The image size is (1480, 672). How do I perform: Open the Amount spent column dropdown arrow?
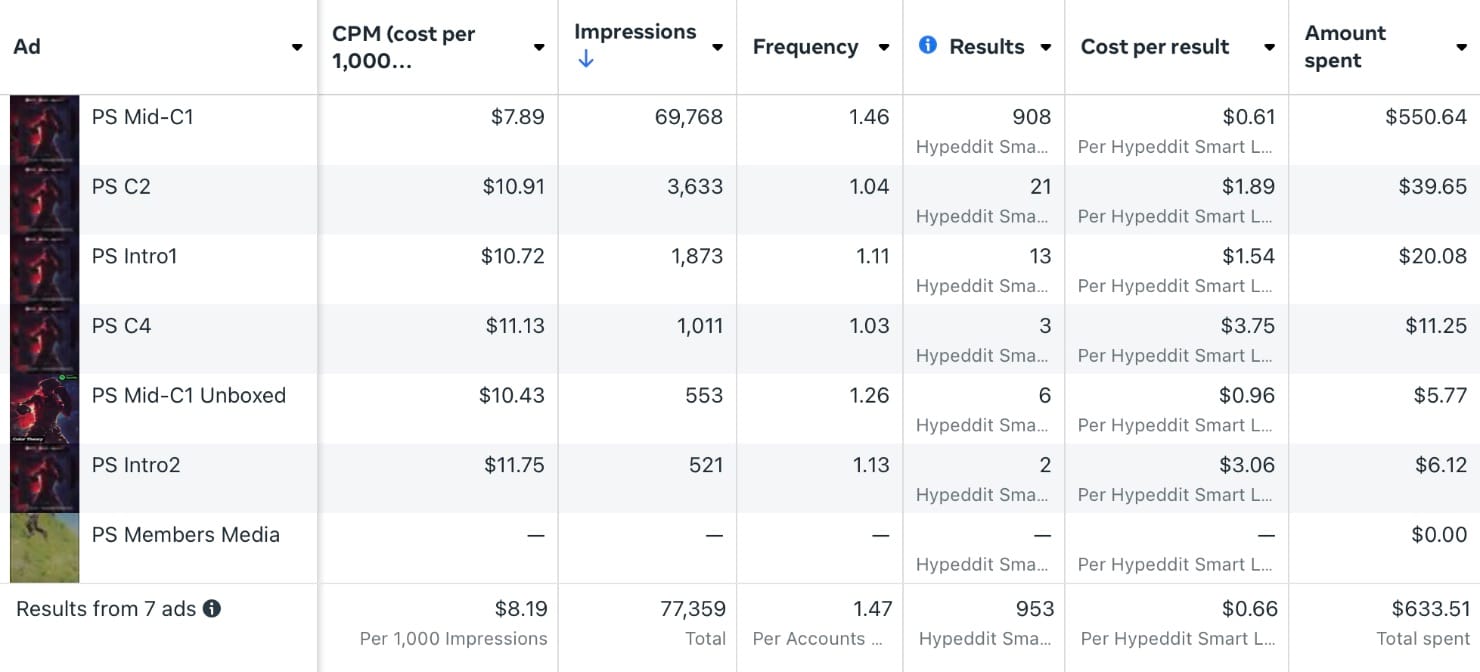1461,47
